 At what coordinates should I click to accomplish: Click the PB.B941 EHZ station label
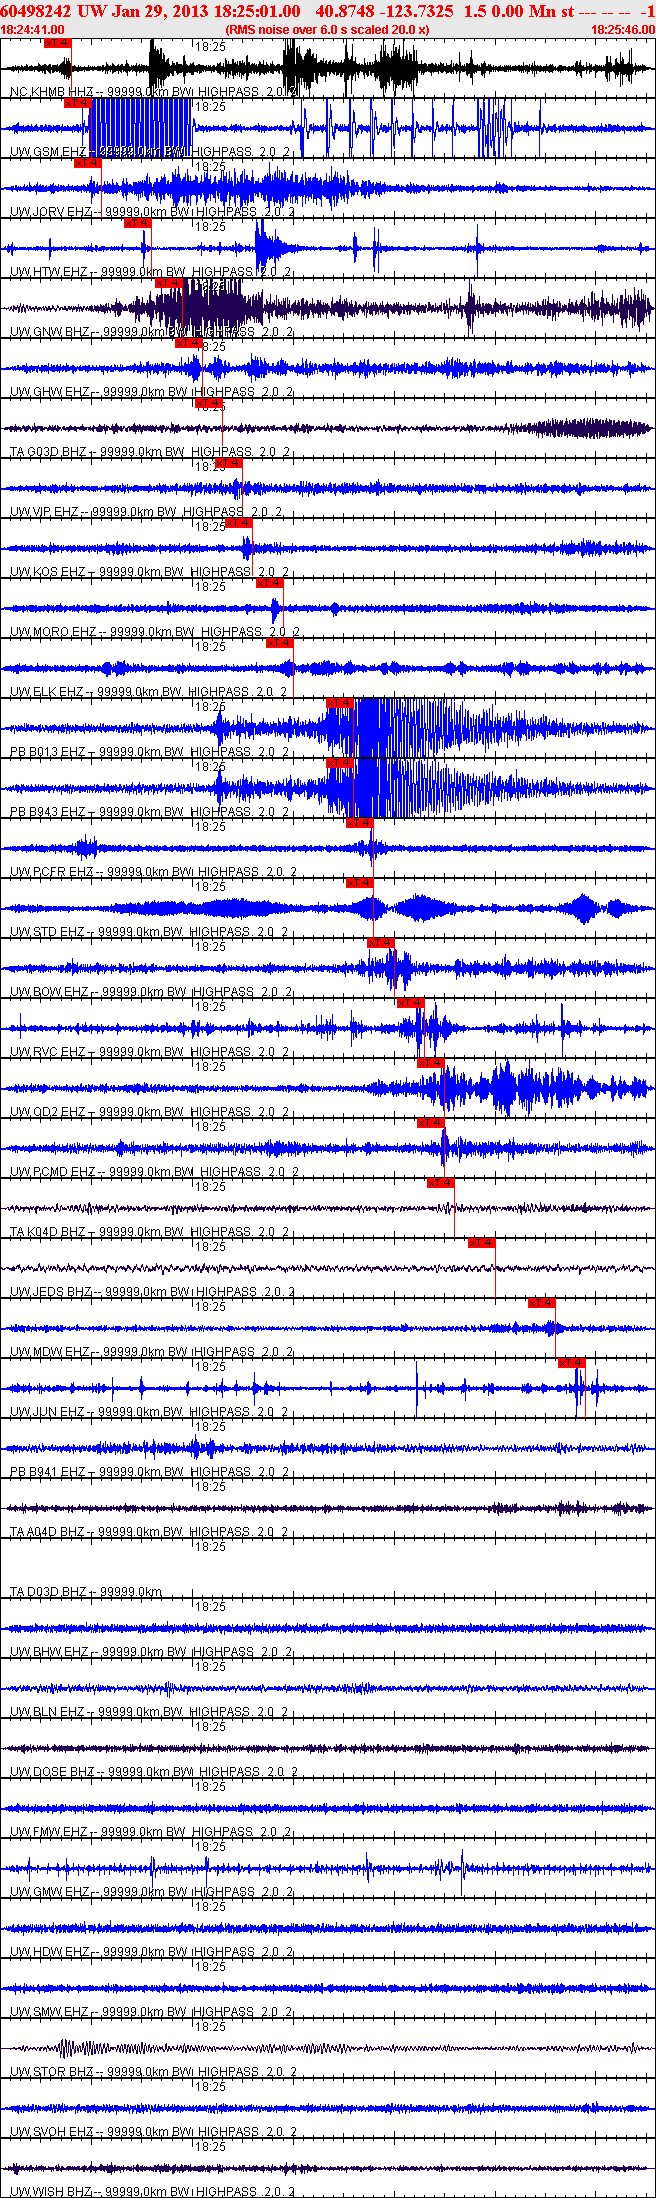48,1472
